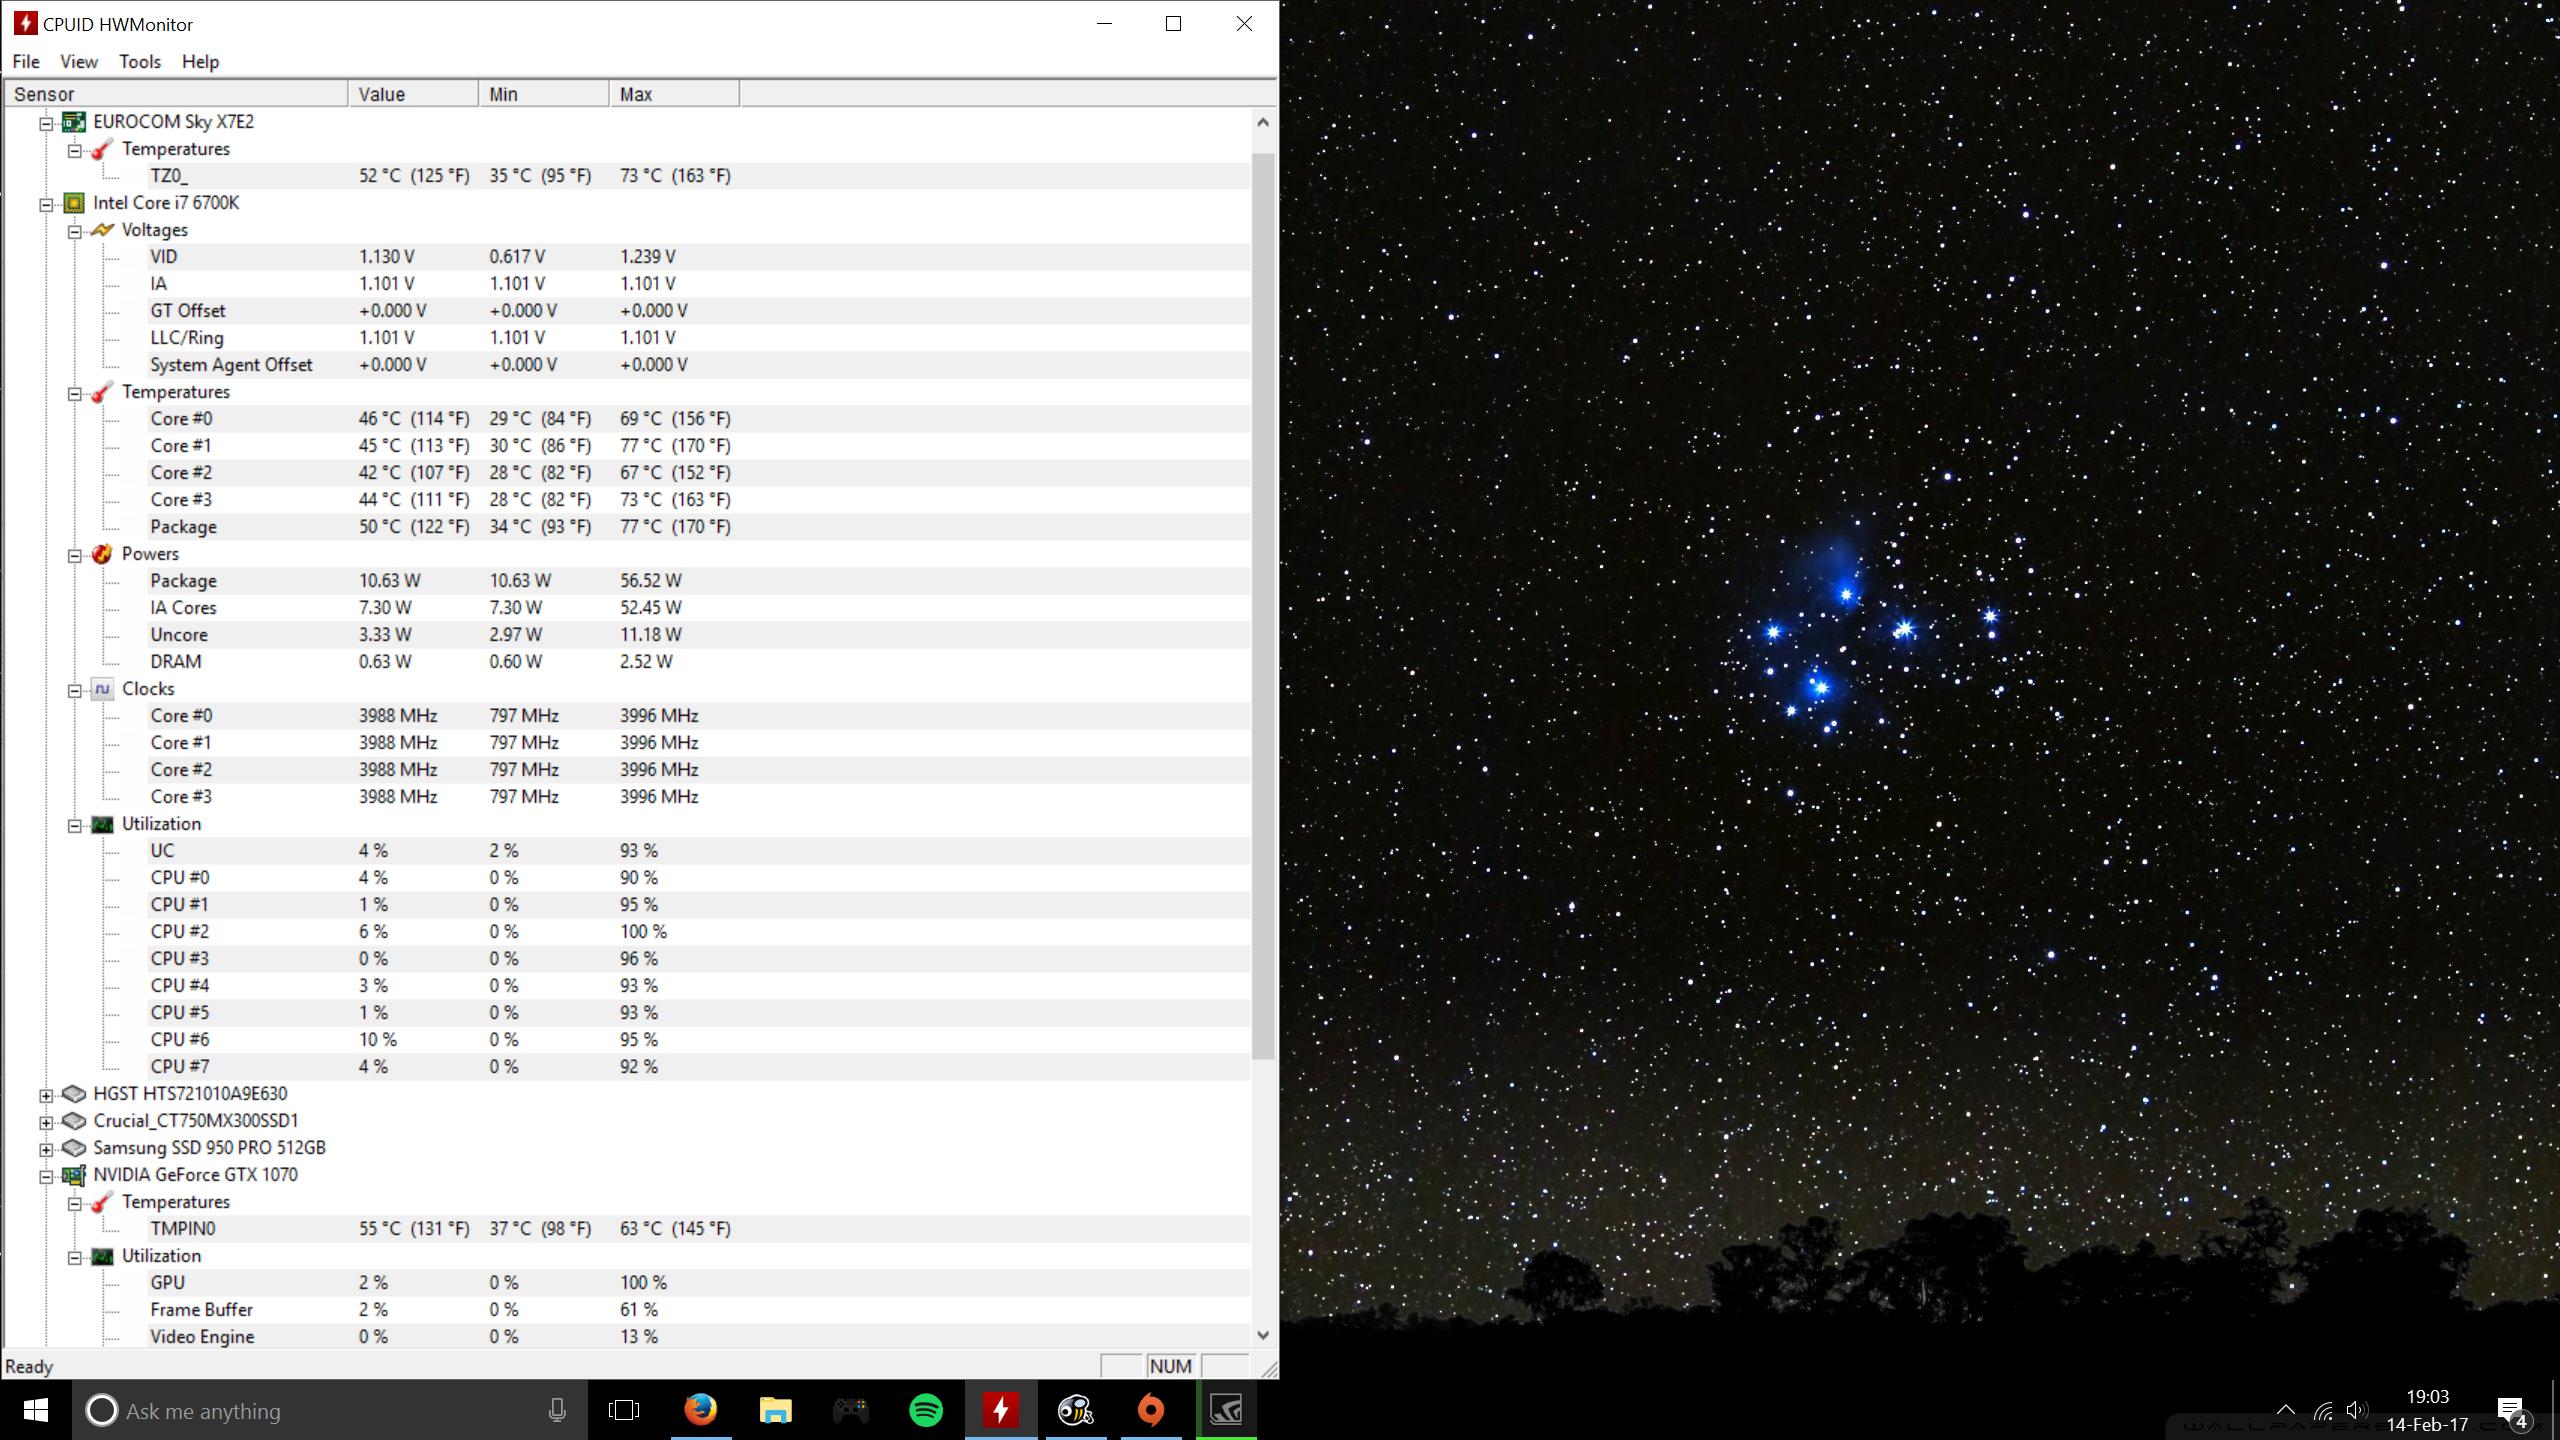Click the Clocks waveform icon
The image size is (2560, 1440).
click(x=102, y=689)
